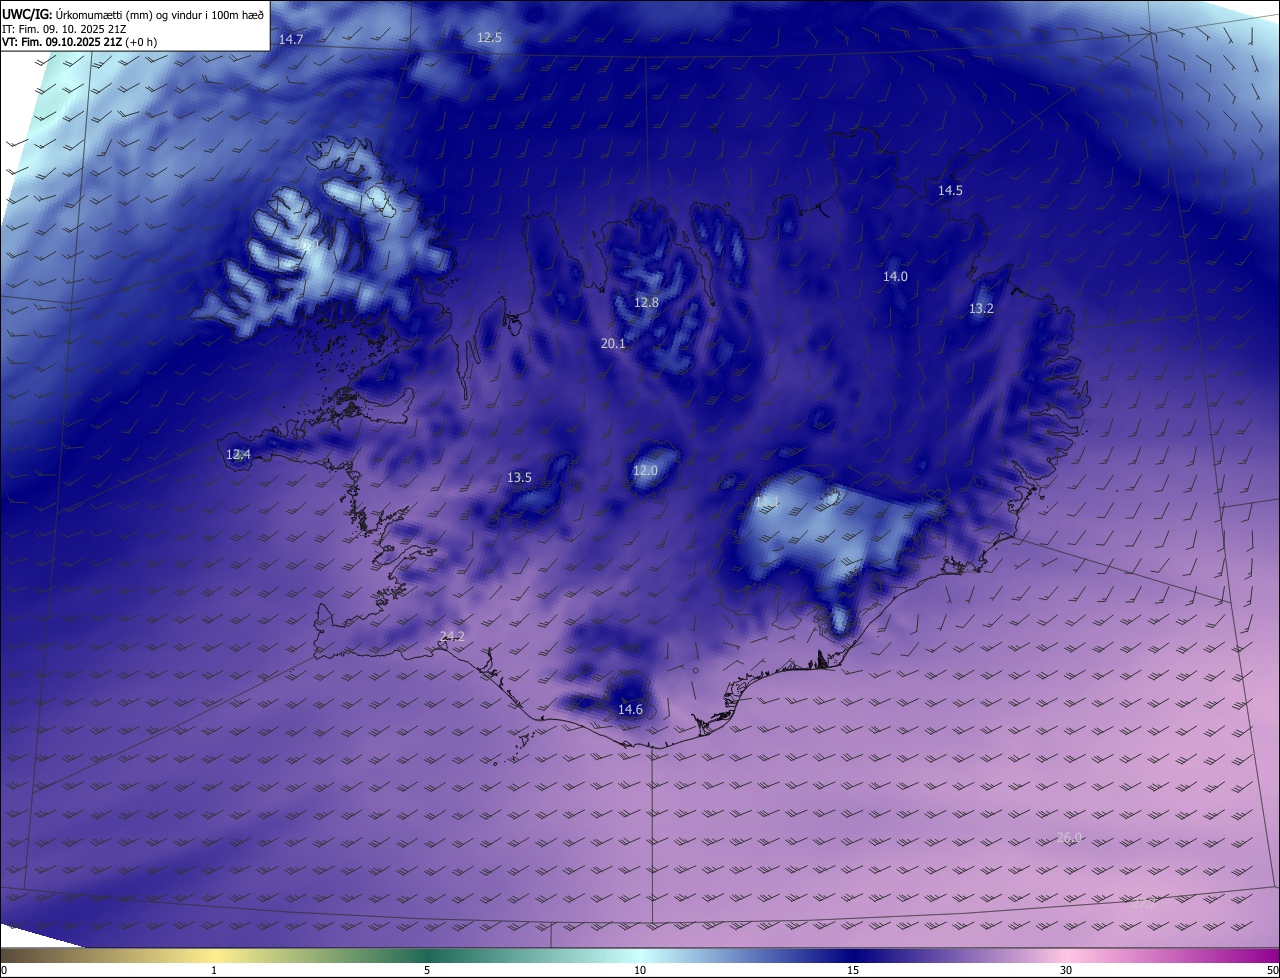Click the 14.0 value label
This screenshot has width=1280, height=978.
tap(895, 276)
